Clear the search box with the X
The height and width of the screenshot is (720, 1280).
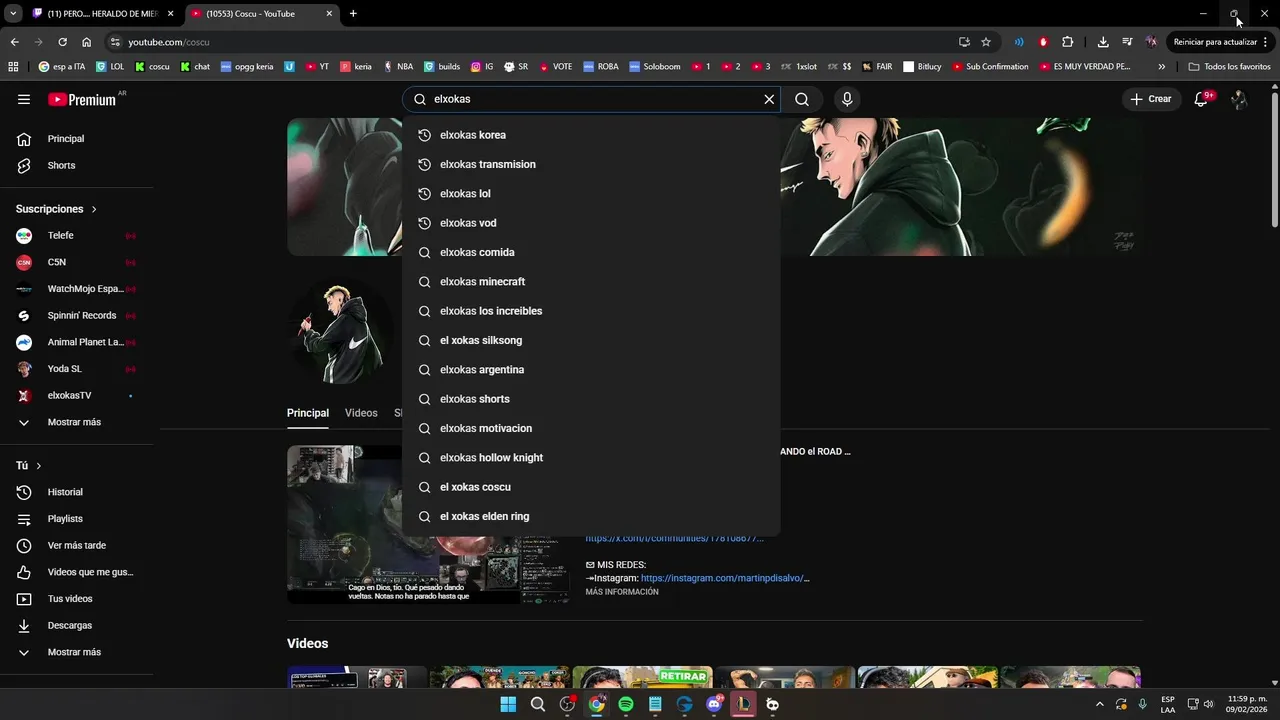tap(769, 99)
